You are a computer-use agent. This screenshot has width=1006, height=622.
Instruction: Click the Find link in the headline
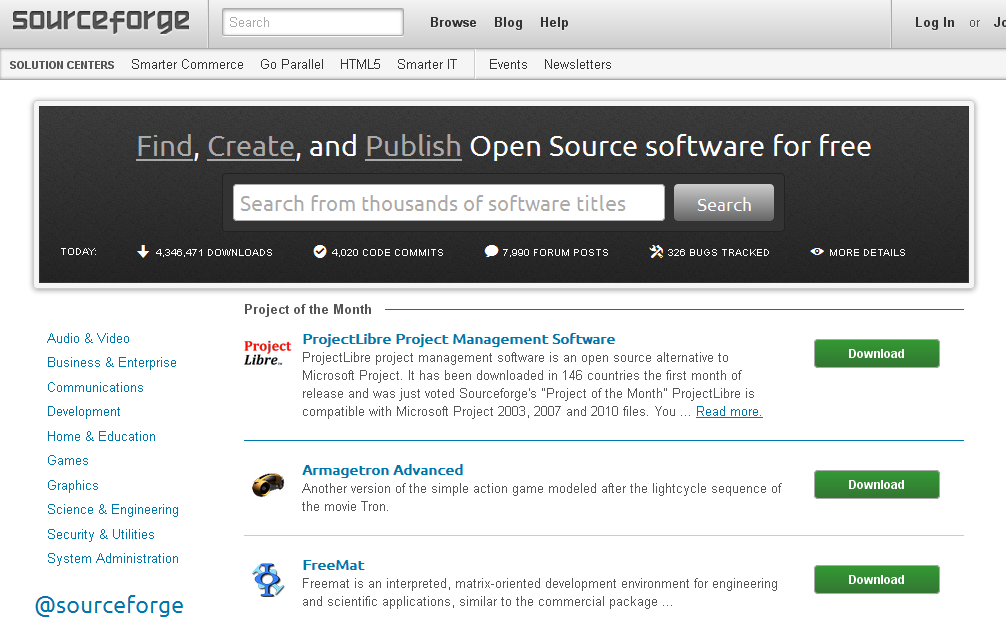pyautogui.click(x=164, y=146)
